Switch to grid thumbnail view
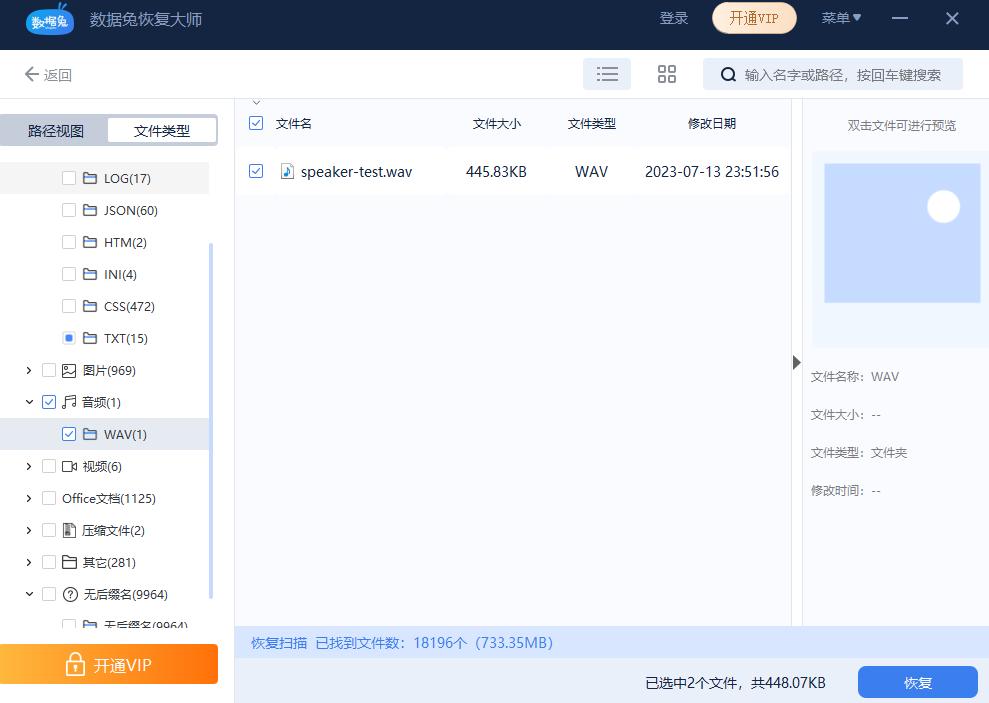This screenshot has width=989, height=703. [667, 74]
